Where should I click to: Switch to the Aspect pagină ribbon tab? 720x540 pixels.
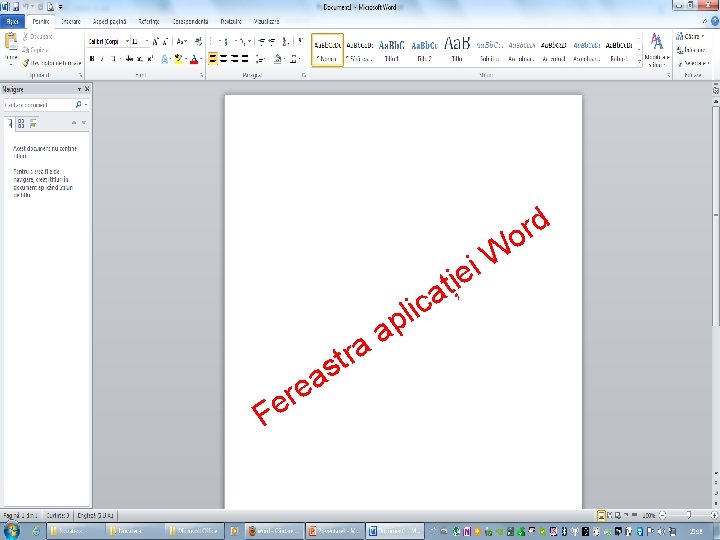coord(109,22)
